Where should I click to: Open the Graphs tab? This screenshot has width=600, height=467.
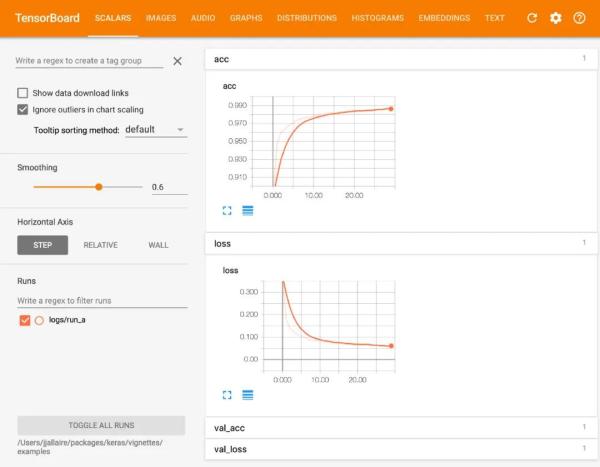click(x=246, y=18)
